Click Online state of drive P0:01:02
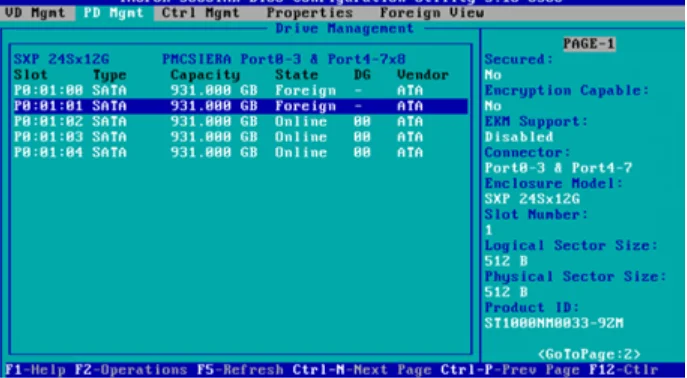Viewport: 687px width, 378px height. [301, 121]
